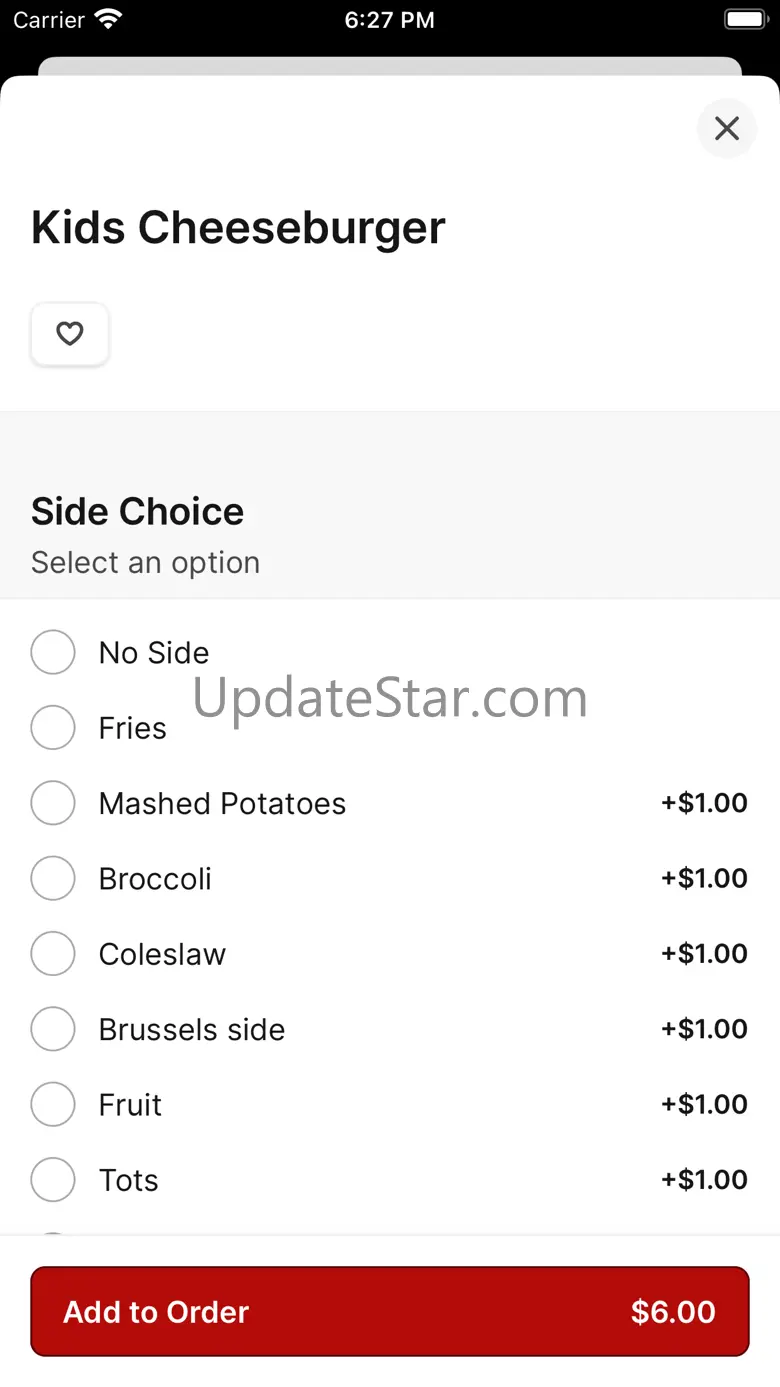
Task: Tap the background card behind sheet
Action: (x=390, y=66)
